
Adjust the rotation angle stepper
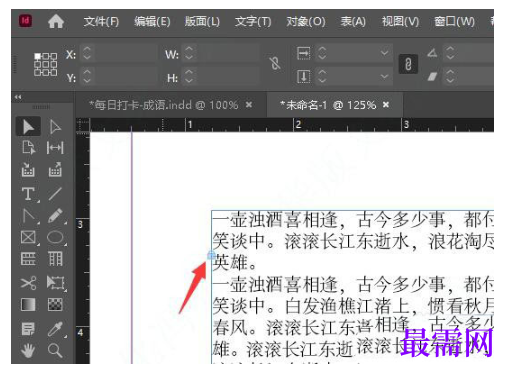tap(450, 53)
